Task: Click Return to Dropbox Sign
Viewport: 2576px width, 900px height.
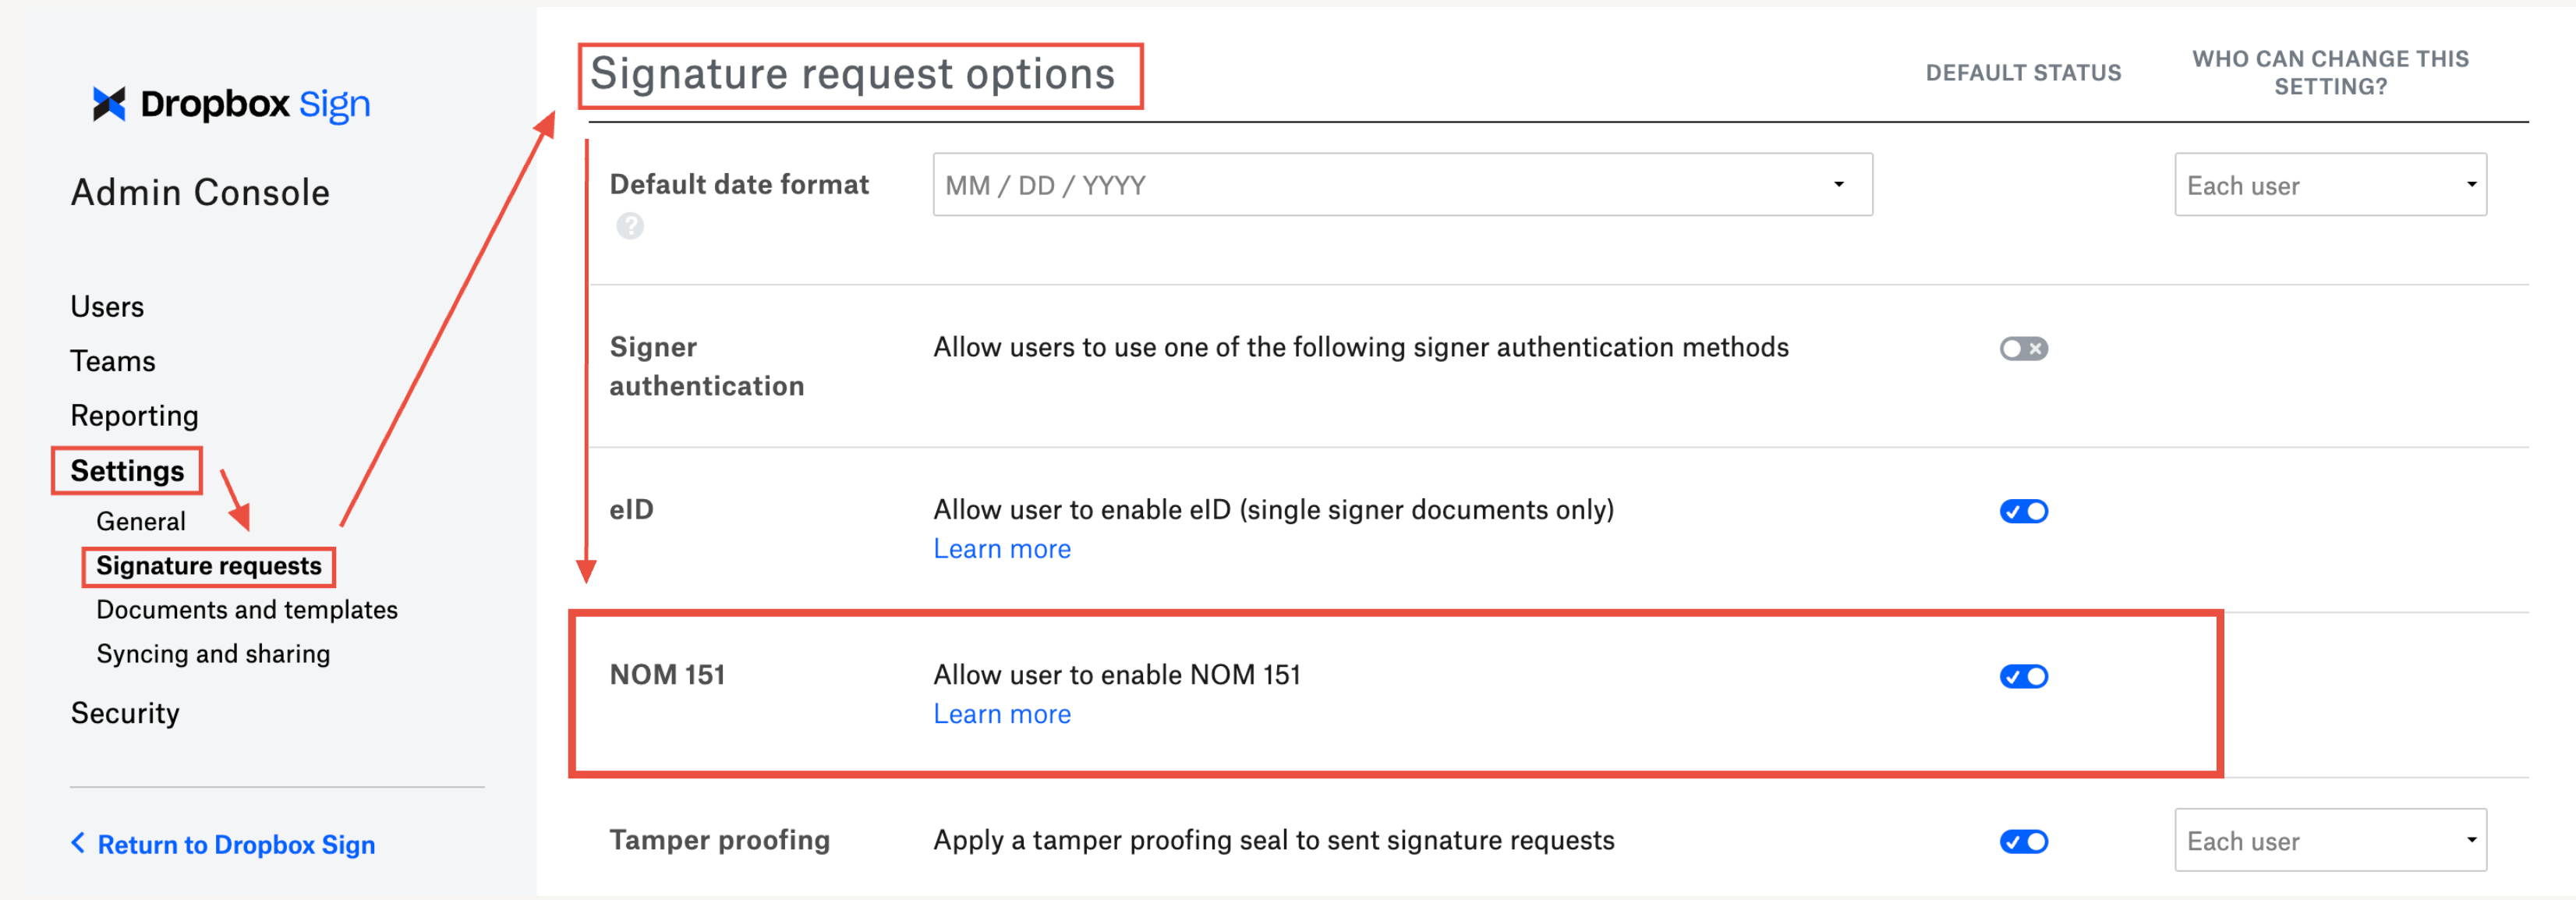Action: (x=236, y=844)
